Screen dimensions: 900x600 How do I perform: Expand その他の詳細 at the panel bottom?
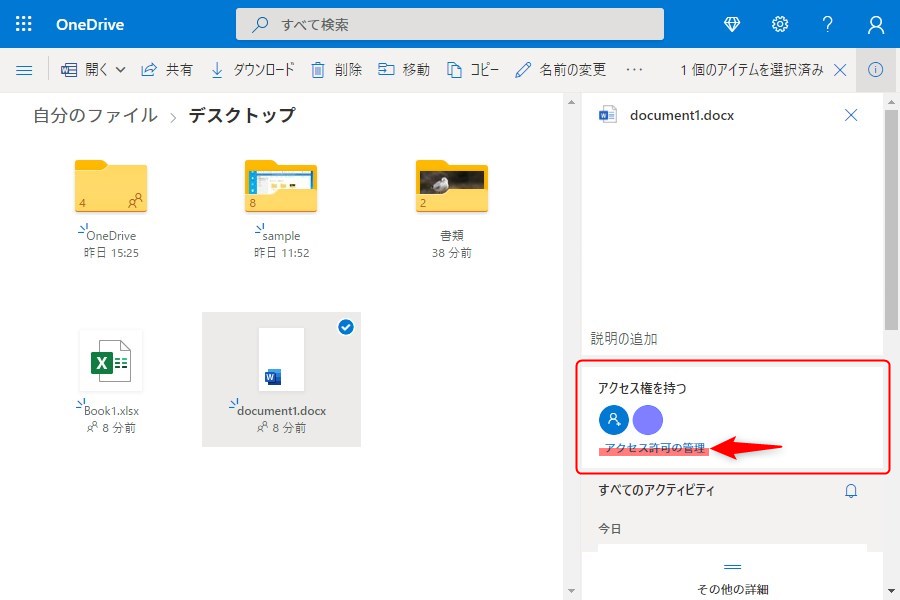click(x=732, y=580)
